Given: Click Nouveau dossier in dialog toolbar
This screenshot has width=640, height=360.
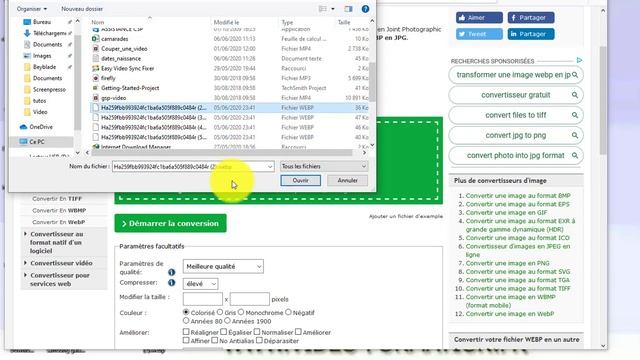Looking at the screenshot, I should [82, 9].
